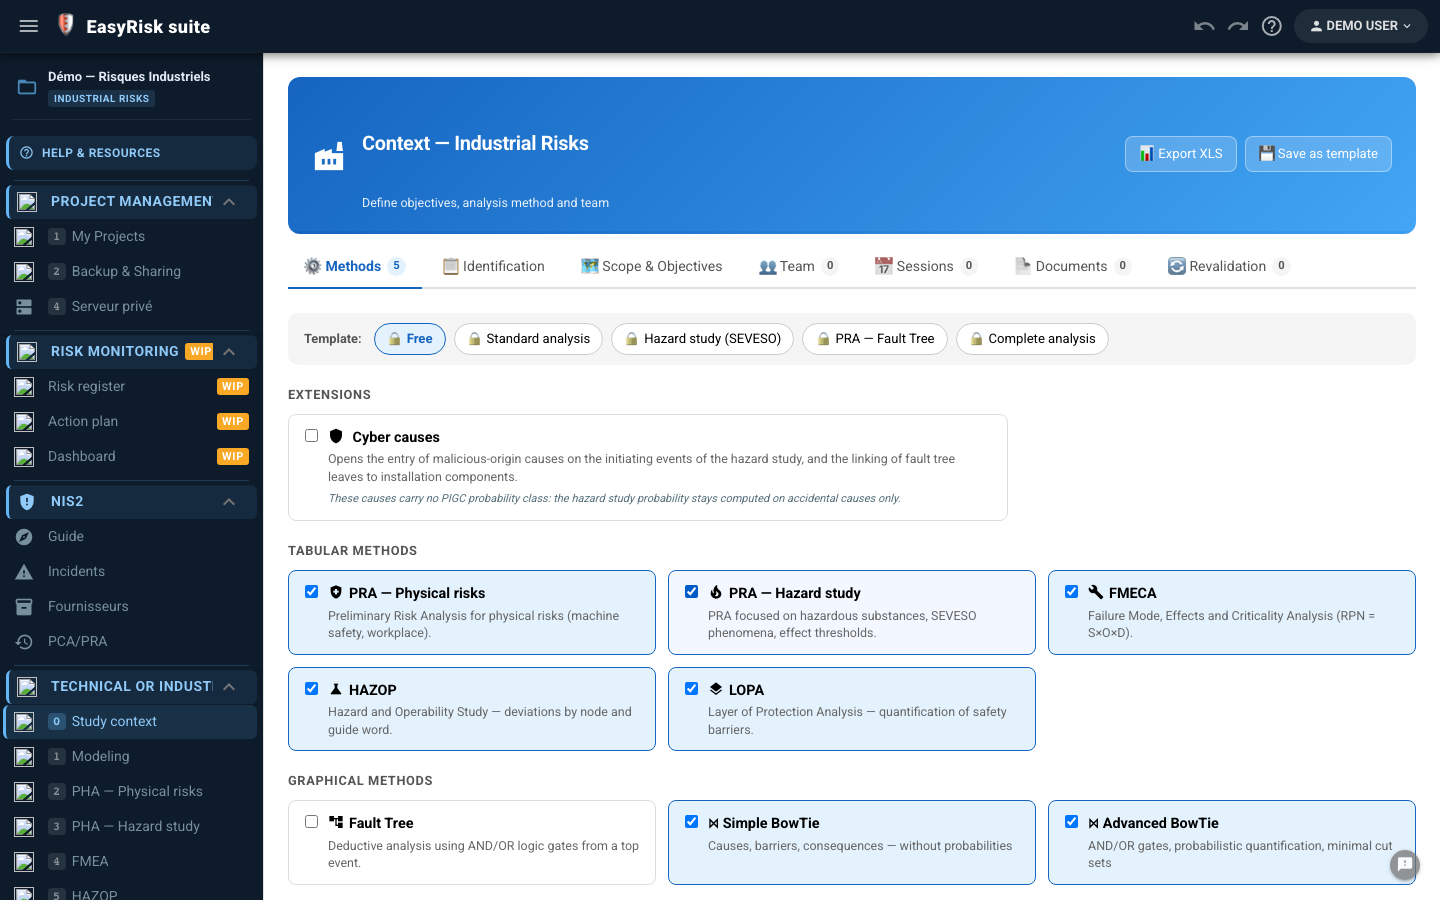Collapse the NIS2 sidebar section
This screenshot has height=900, width=1440.
click(229, 502)
